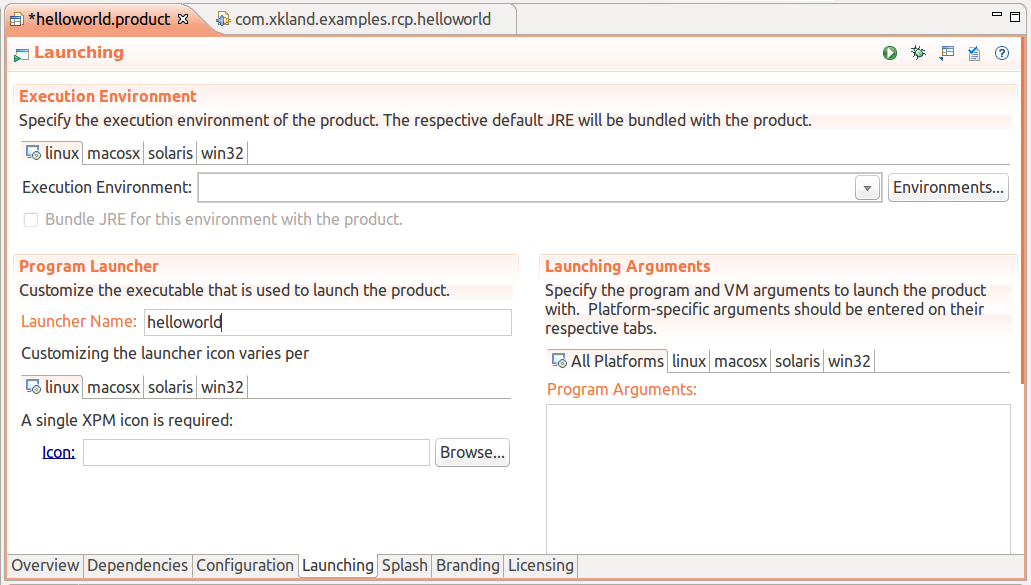The width and height of the screenshot is (1031, 585).
Task: Click into the Launcher Name text field
Action: coord(327,322)
